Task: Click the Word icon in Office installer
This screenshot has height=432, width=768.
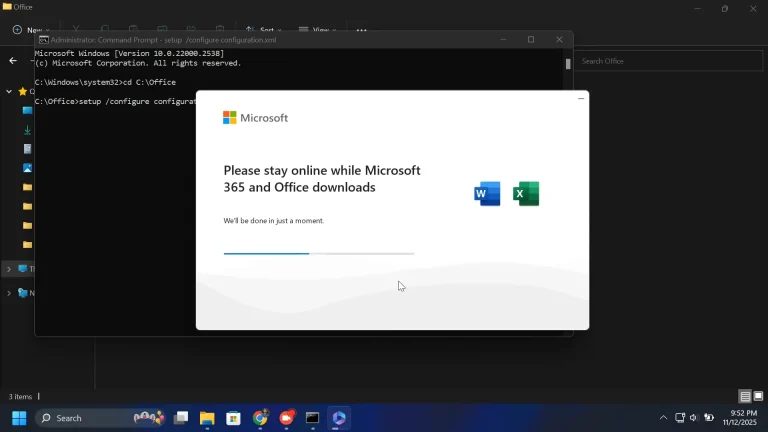Action: coord(487,193)
